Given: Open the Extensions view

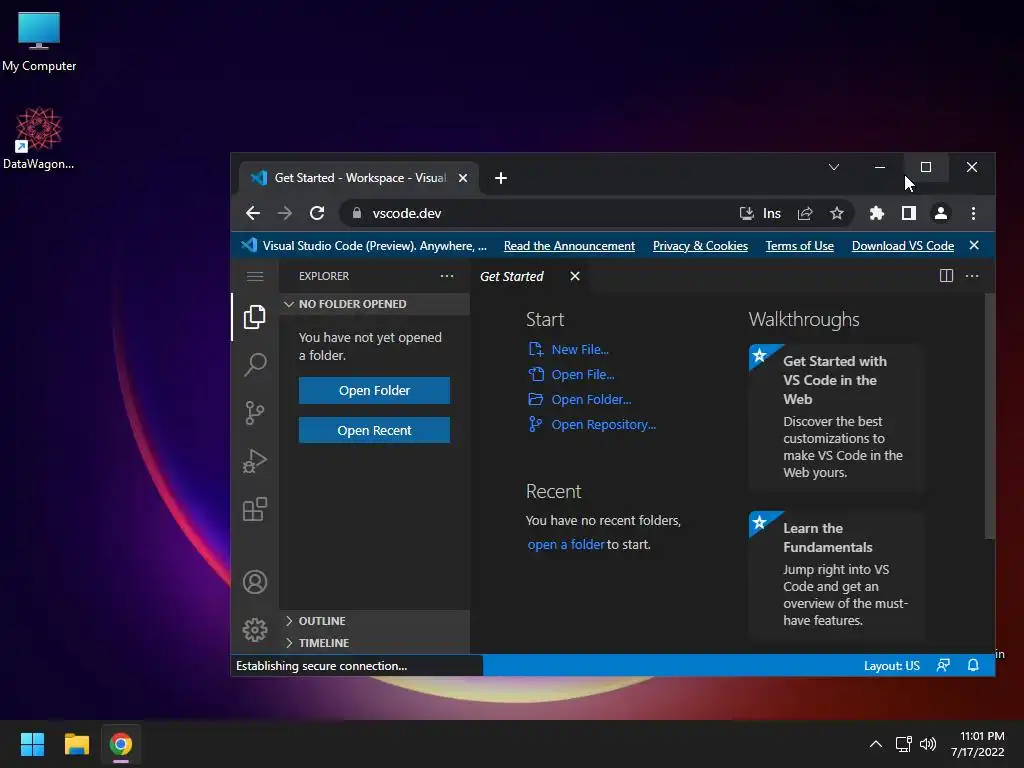Looking at the screenshot, I should click(255, 509).
